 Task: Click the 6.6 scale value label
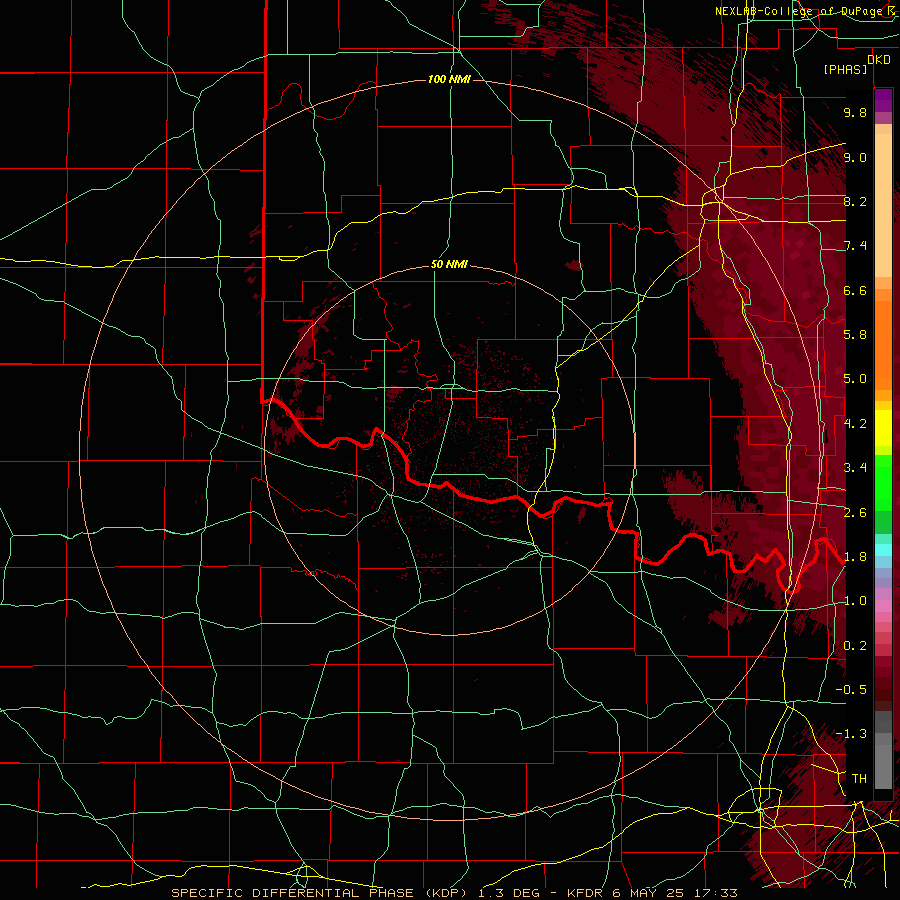(855, 290)
